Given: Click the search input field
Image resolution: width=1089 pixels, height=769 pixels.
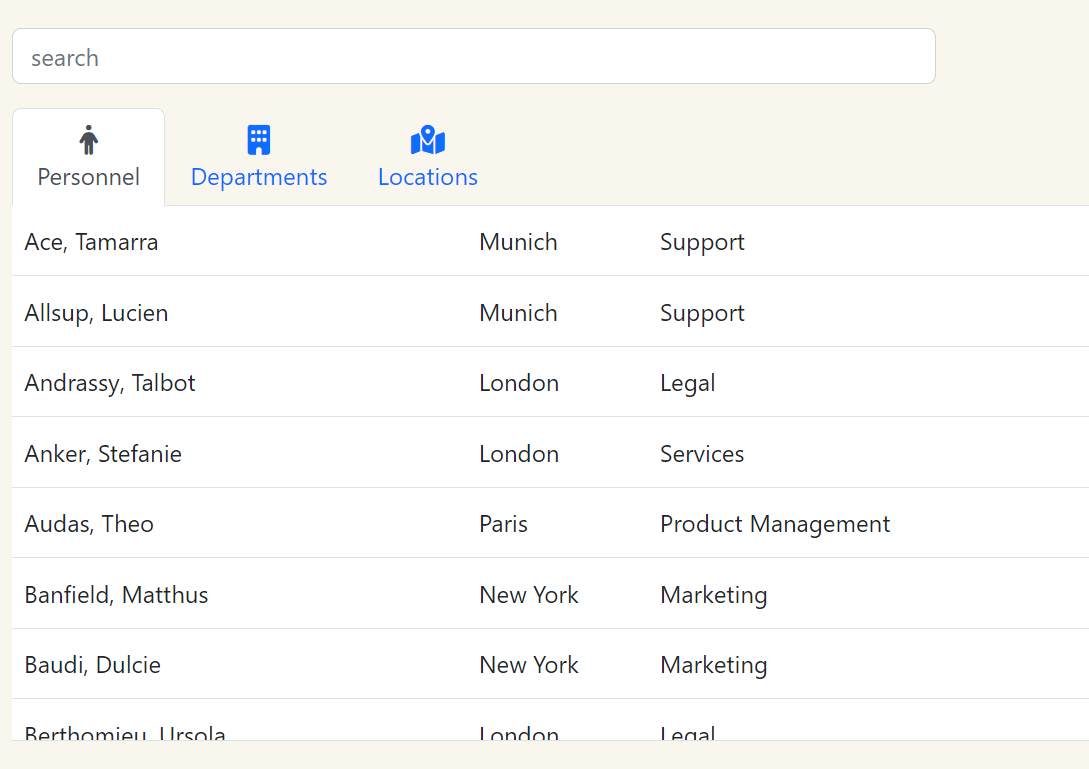Looking at the screenshot, I should (x=473, y=56).
